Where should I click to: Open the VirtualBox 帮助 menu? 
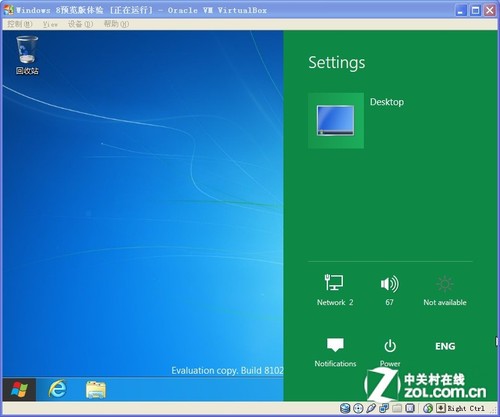tap(116, 24)
